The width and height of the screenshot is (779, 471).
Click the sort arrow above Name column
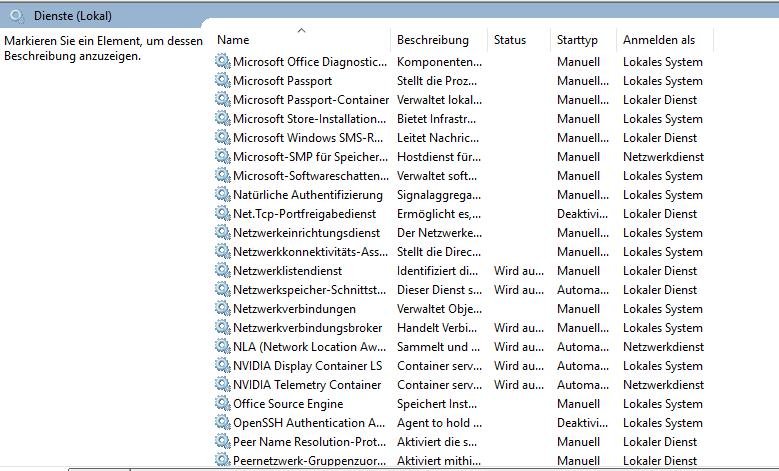coord(301,30)
